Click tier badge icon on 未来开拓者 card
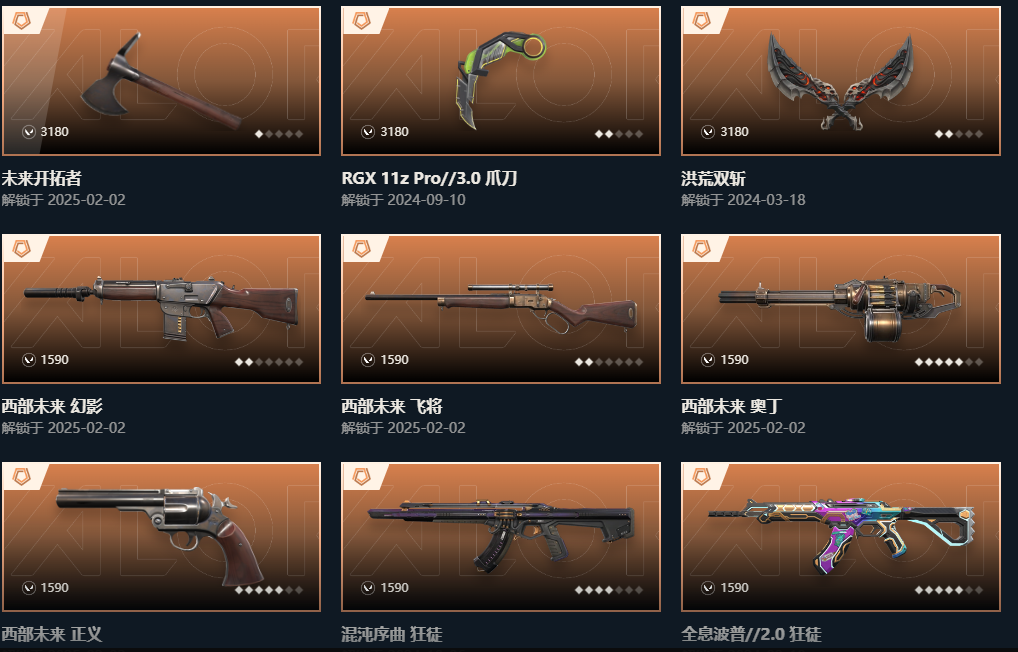Viewport: 1018px width, 652px height. (x=21, y=21)
